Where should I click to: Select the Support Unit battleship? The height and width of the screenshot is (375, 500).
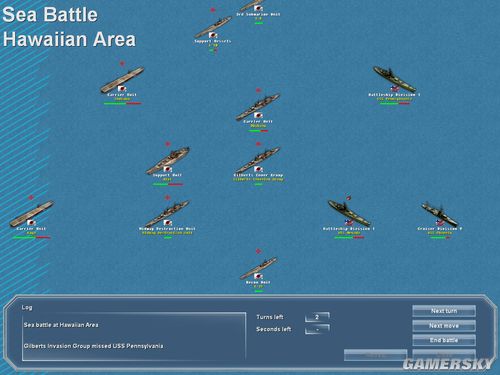[x=168, y=160]
